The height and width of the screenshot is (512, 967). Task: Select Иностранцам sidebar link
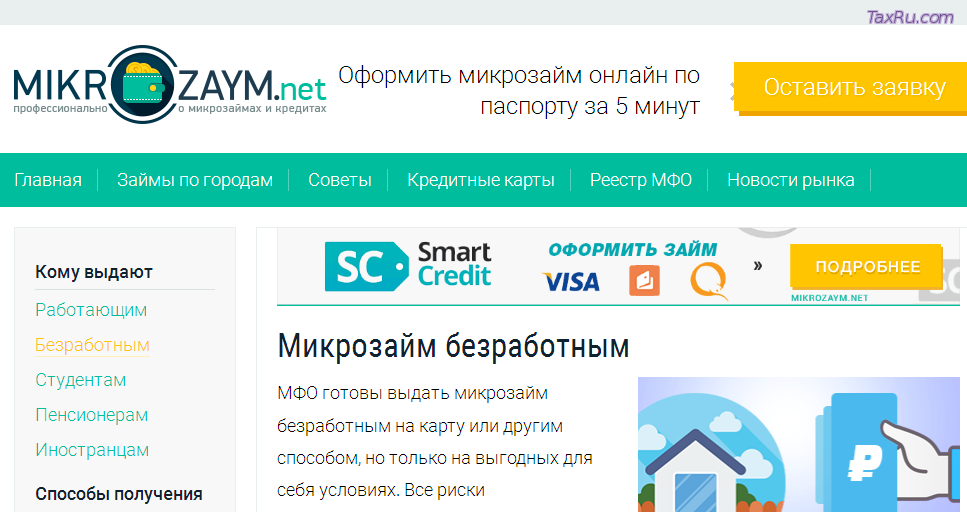click(x=92, y=450)
